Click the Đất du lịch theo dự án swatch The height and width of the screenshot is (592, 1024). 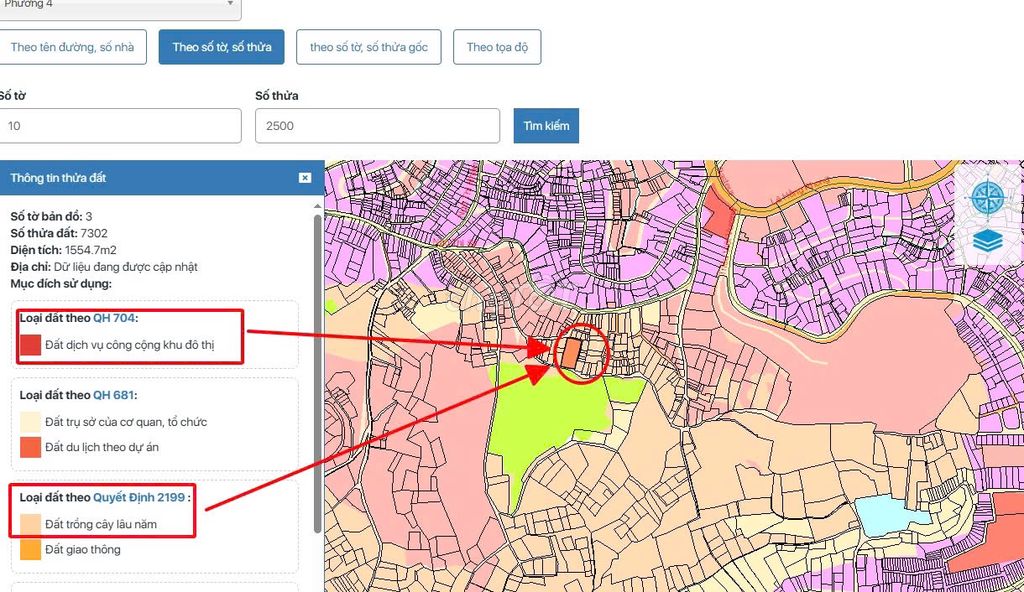(x=31, y=447)
